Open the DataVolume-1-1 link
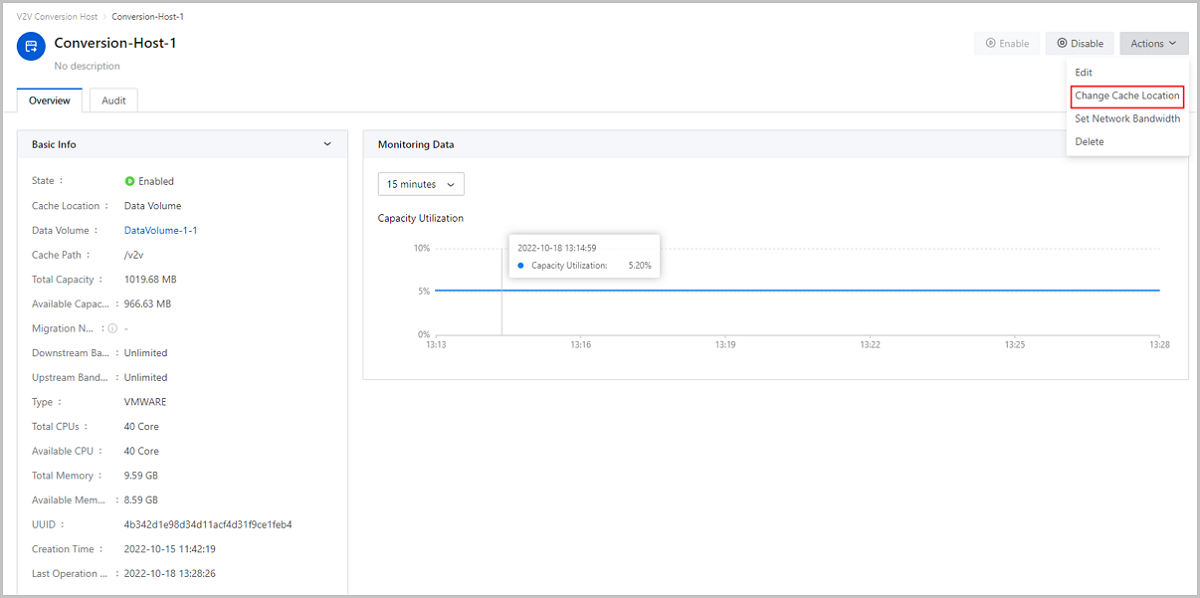This screenshot has width=1200, height=598. [160, 231]
